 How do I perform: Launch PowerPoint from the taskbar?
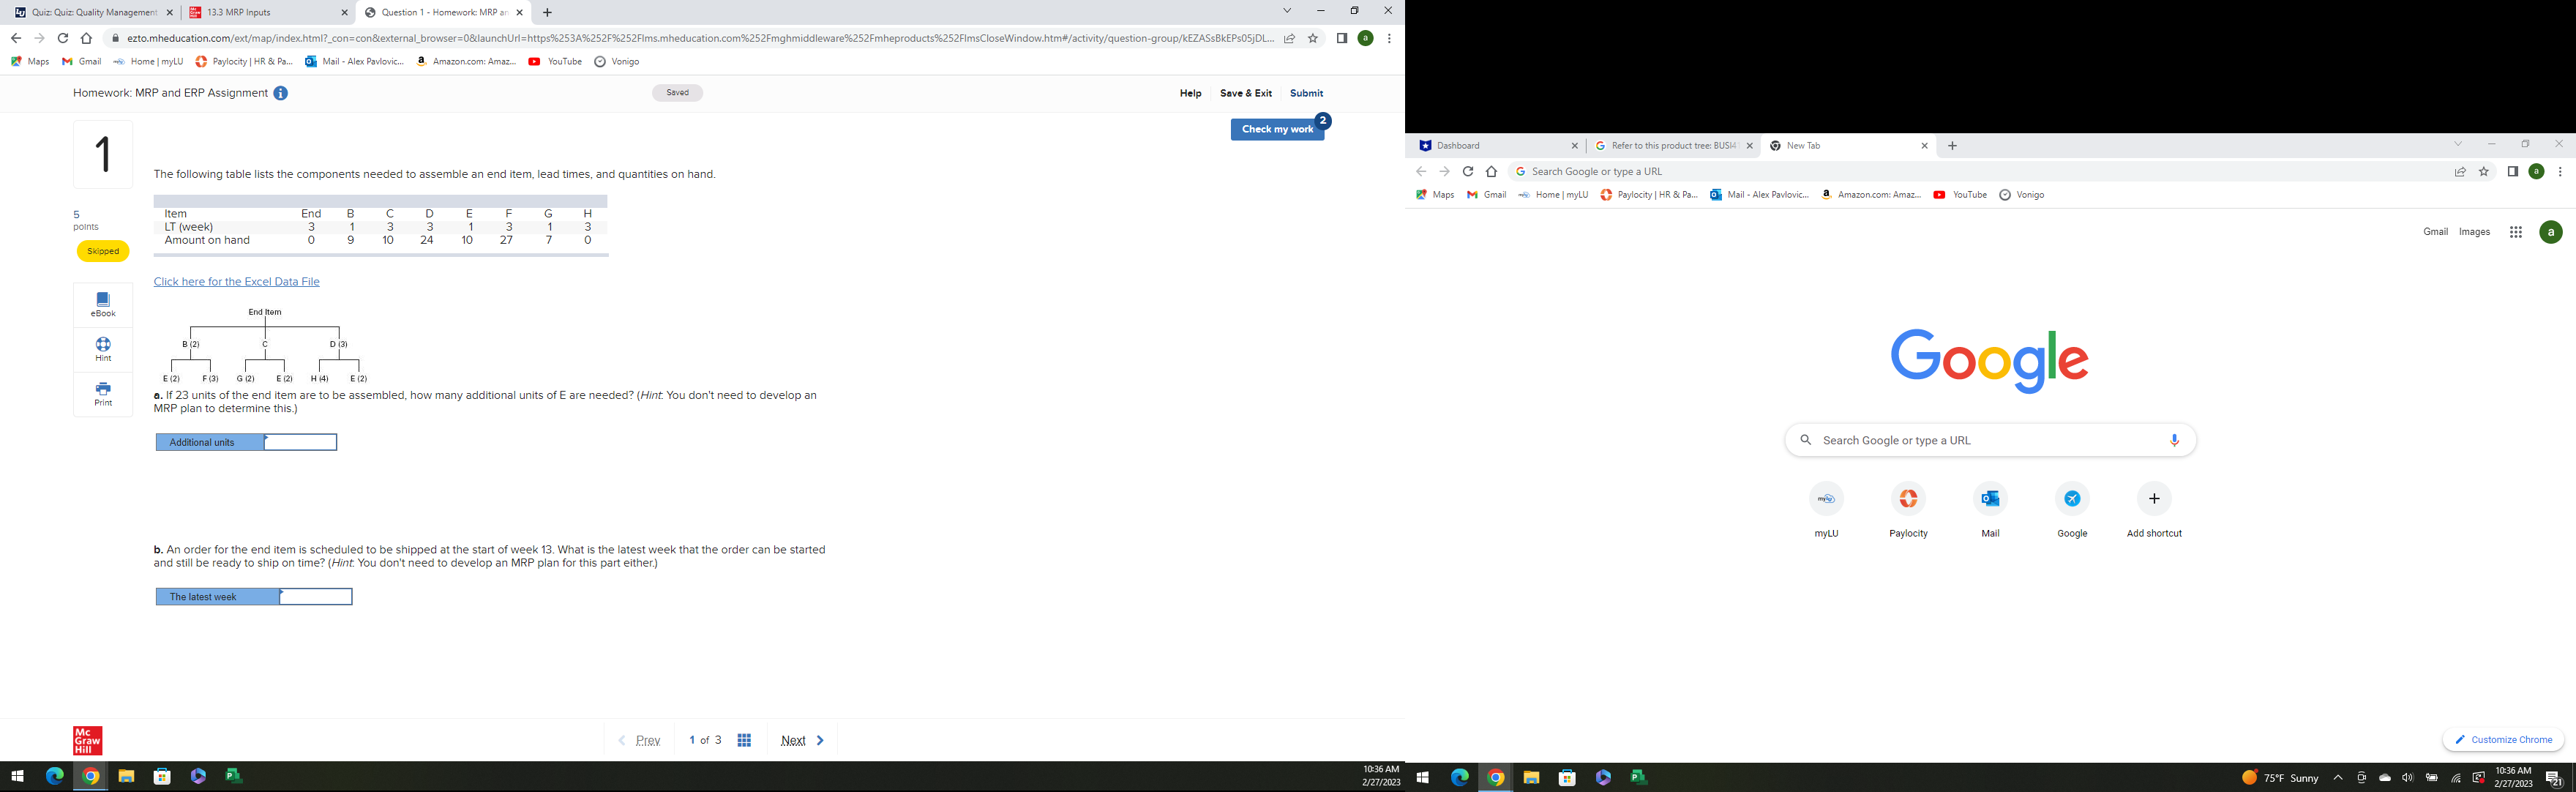[232, 777]
